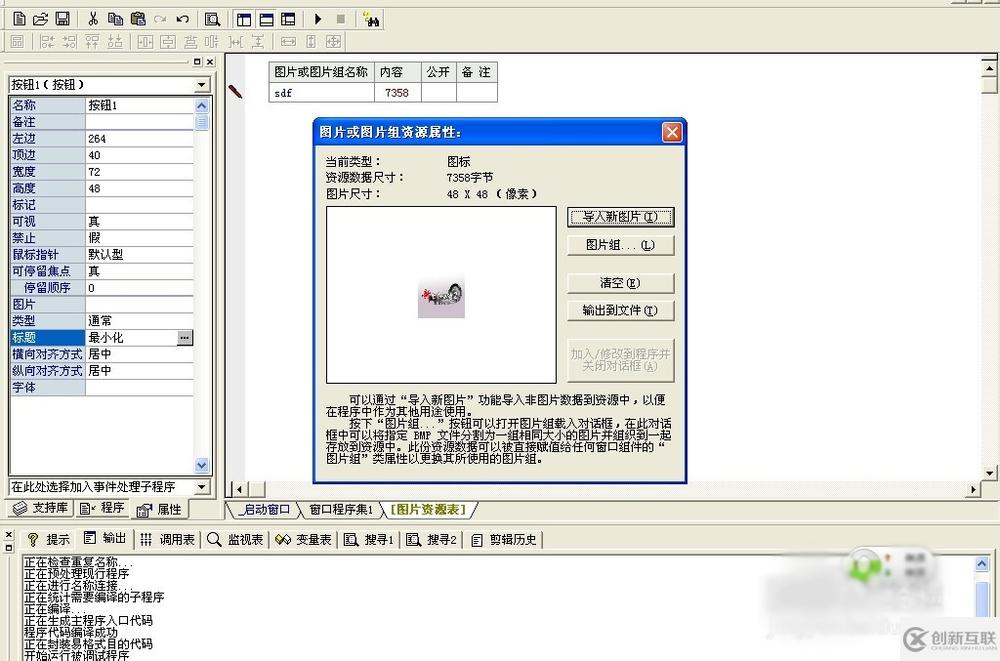Click the first icon in the alignment toolbar
Screen dimensions: 1000x661
coord(18,42)
